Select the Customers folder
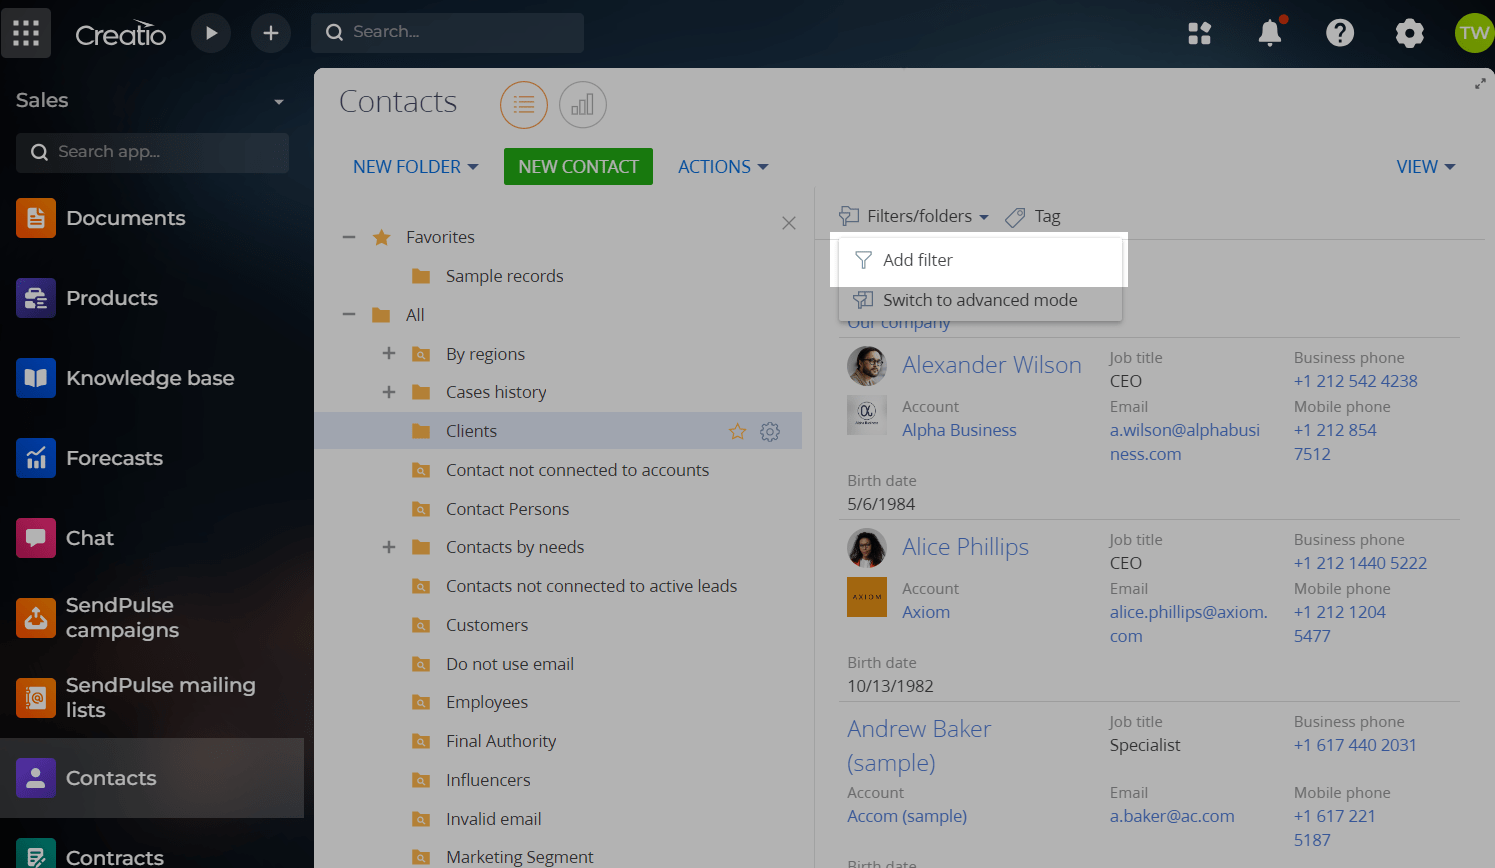The height and width of the screenshot is (868, 1495). 487,625
